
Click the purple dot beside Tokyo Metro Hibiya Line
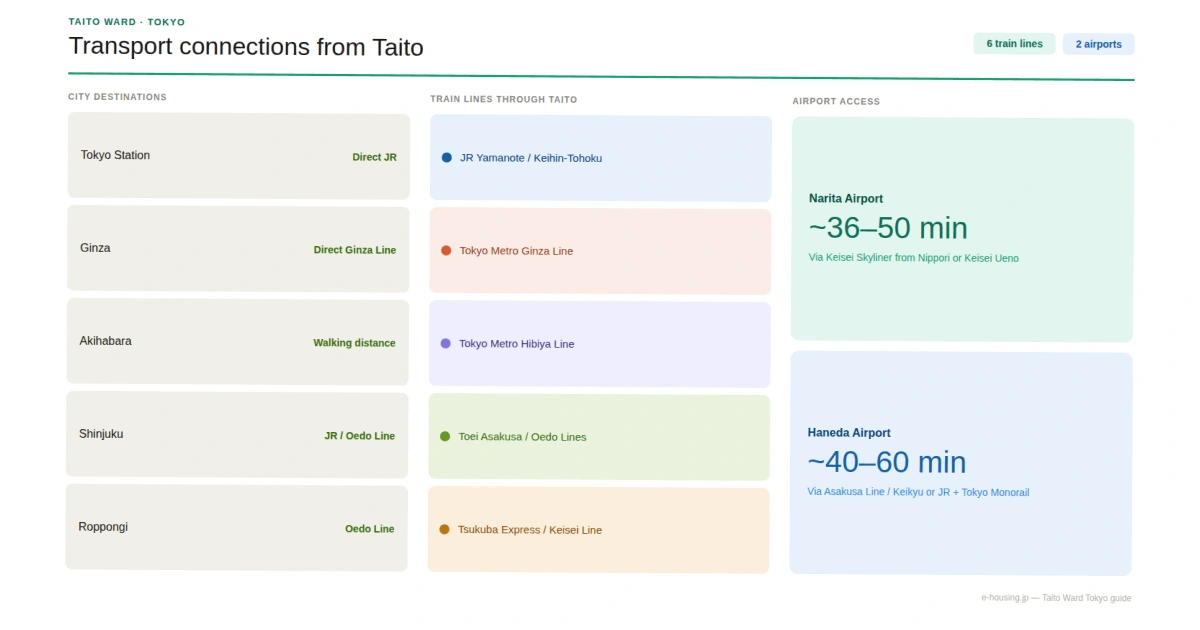click(x=446, y=343)
